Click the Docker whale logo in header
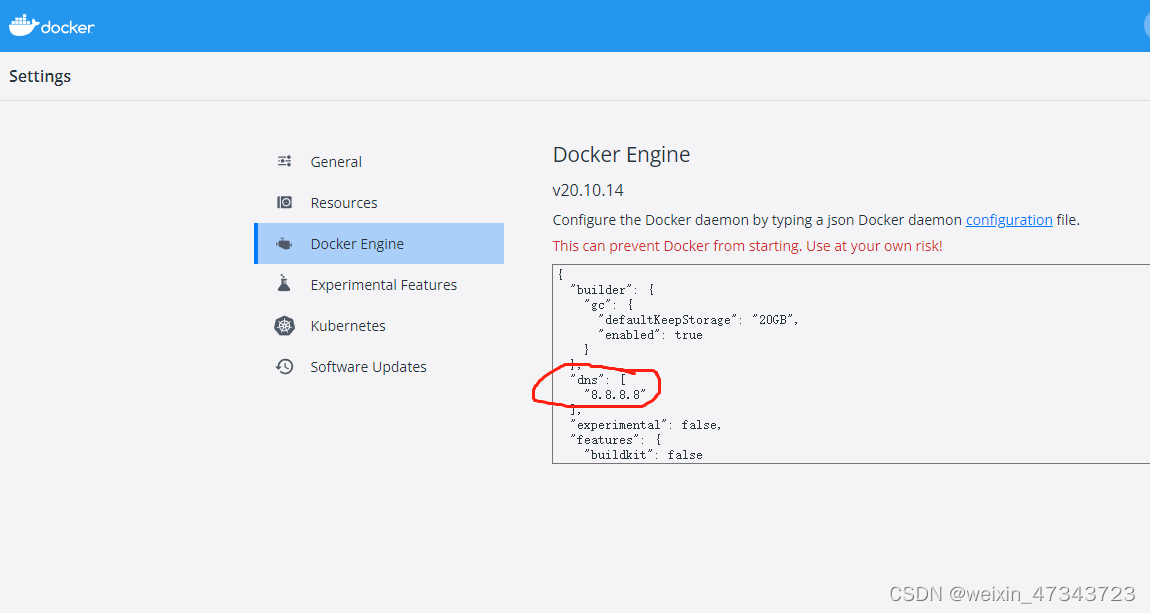1150x613 pixels. (x=23, y=26)
